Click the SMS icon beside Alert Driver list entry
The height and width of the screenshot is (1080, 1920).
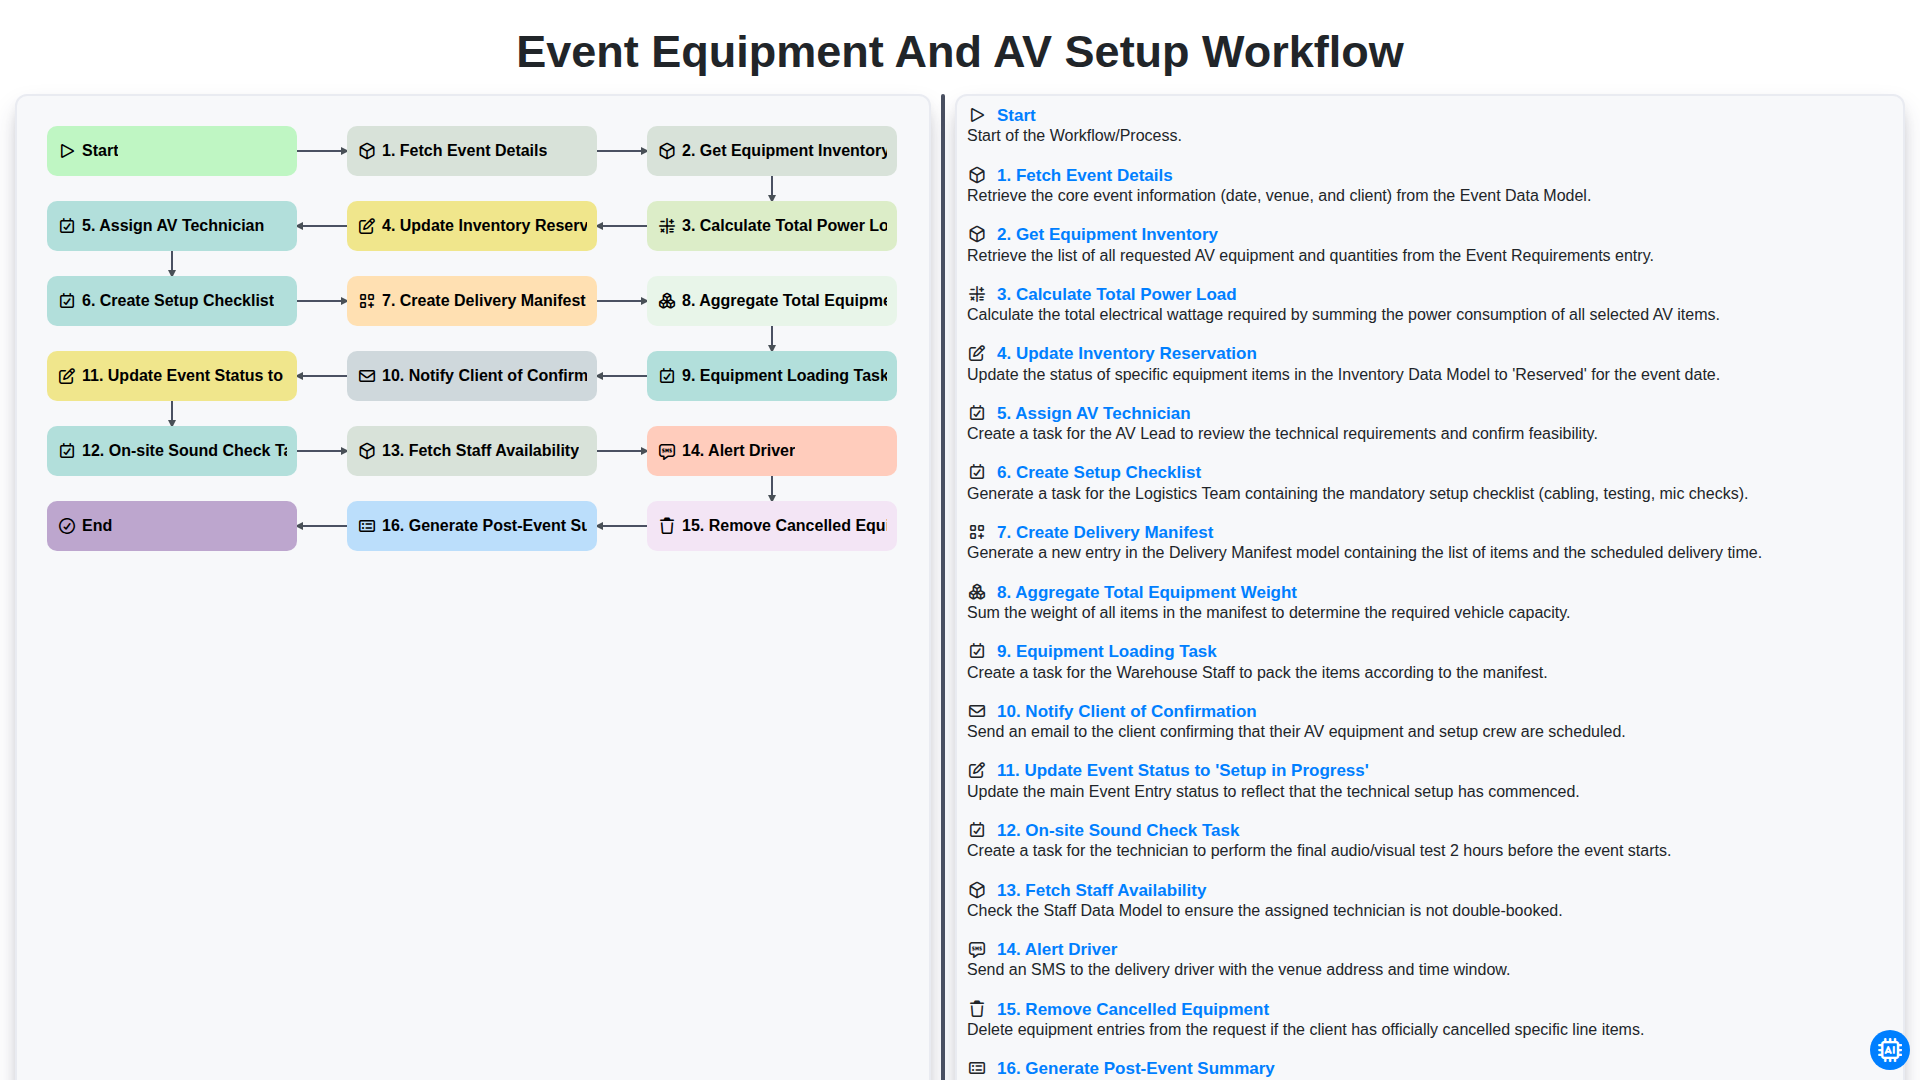[x=977, y=949]
